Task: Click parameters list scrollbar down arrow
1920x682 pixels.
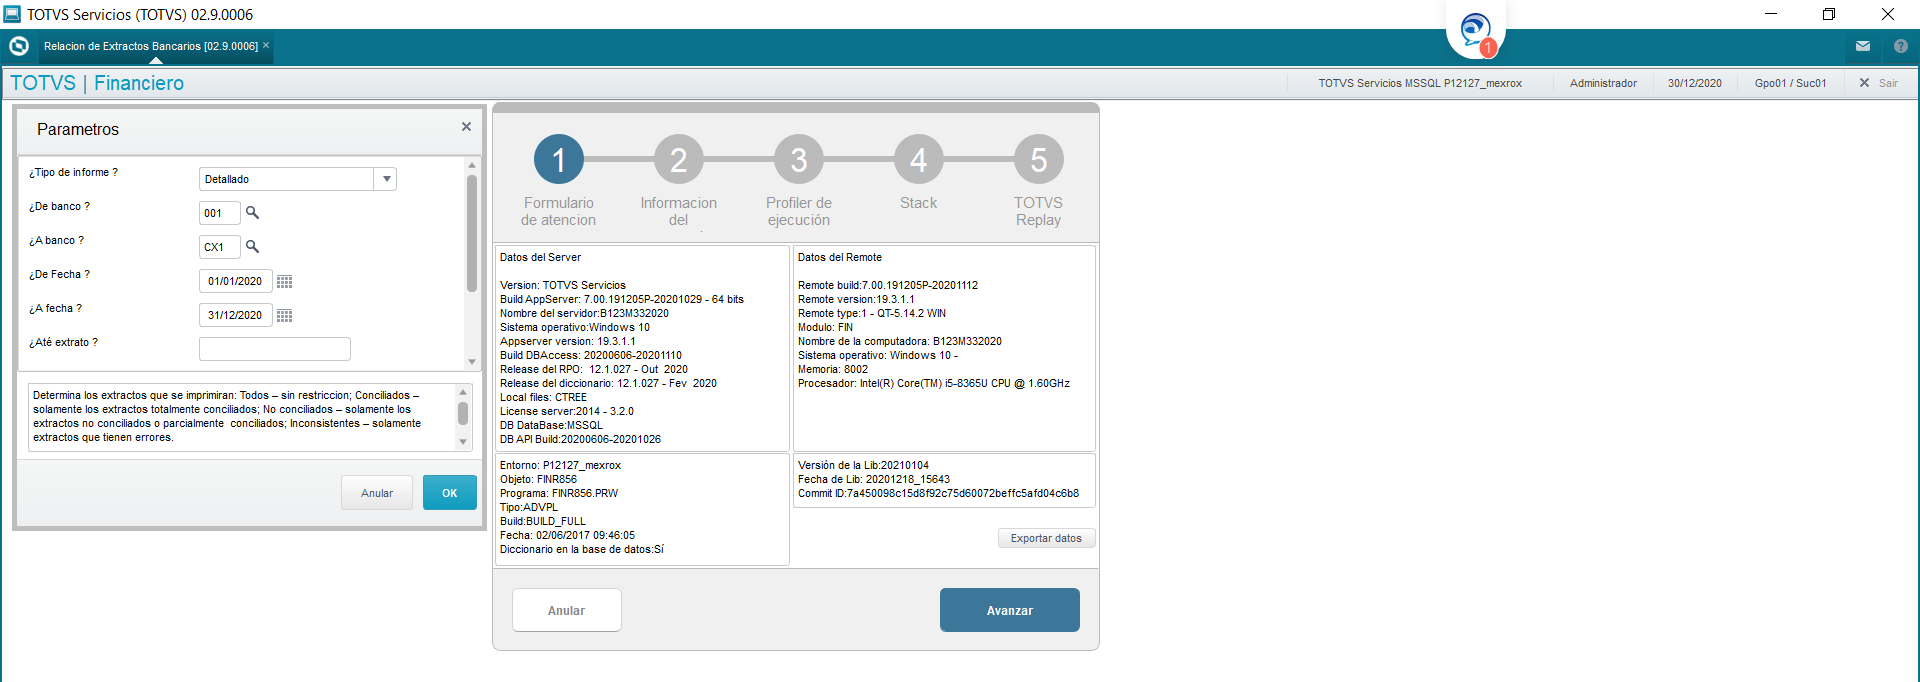Action: pyautogui.click(x=472, y=362)
